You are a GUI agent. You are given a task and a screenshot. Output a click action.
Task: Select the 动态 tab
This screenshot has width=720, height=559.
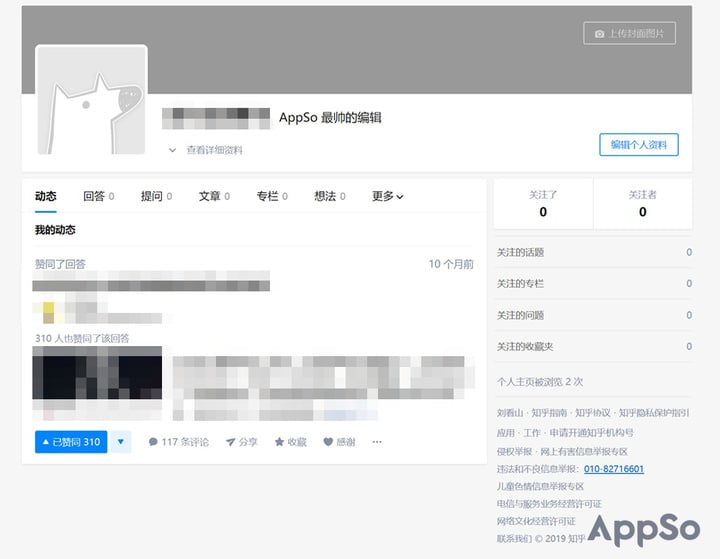45,196
